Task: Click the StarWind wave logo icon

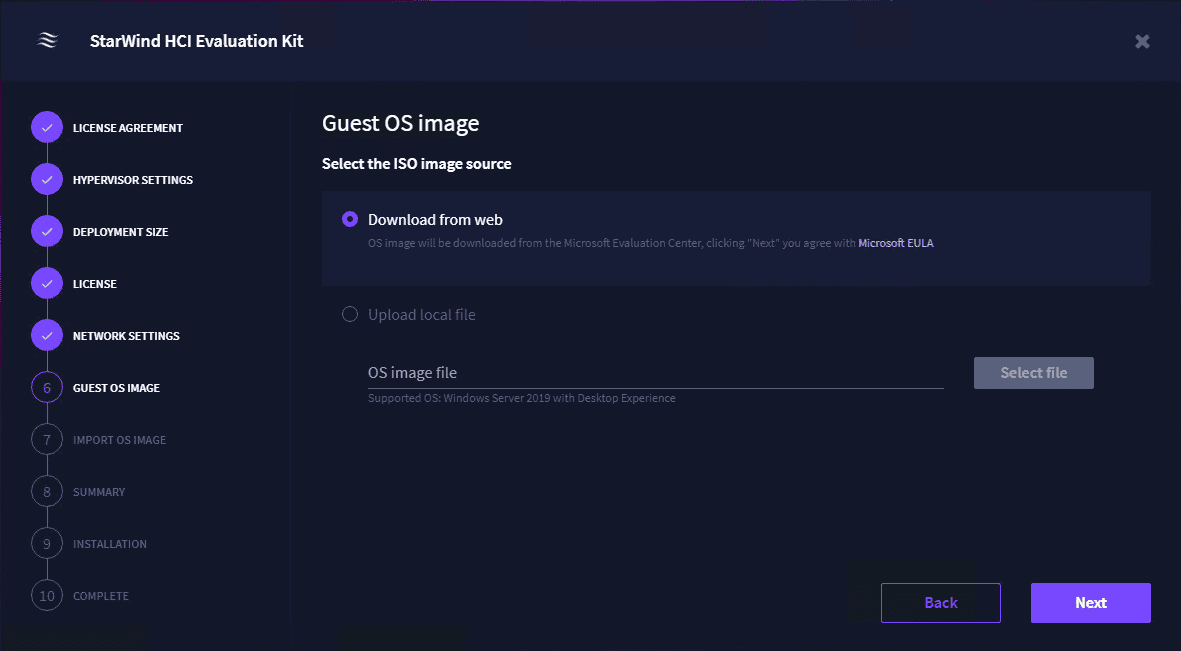Action: 47,41
